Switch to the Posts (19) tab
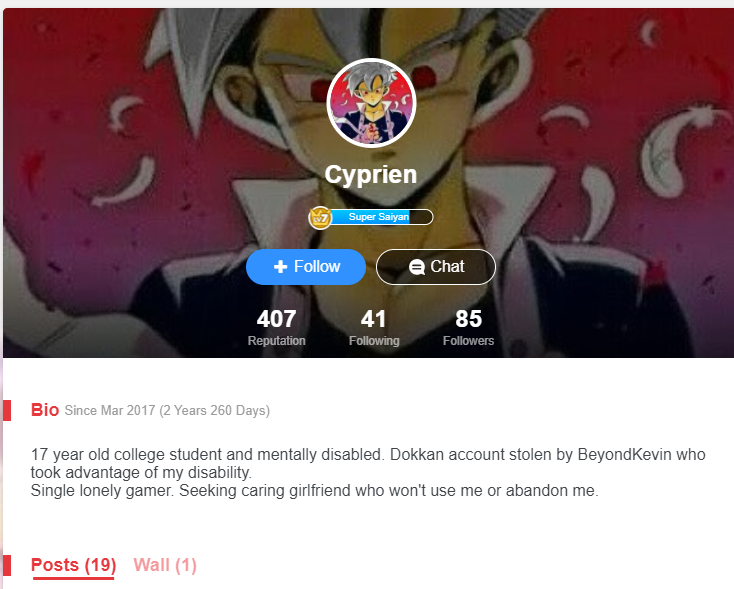The image size is (734, 589). pyautogui.click(x=73, y=566)
